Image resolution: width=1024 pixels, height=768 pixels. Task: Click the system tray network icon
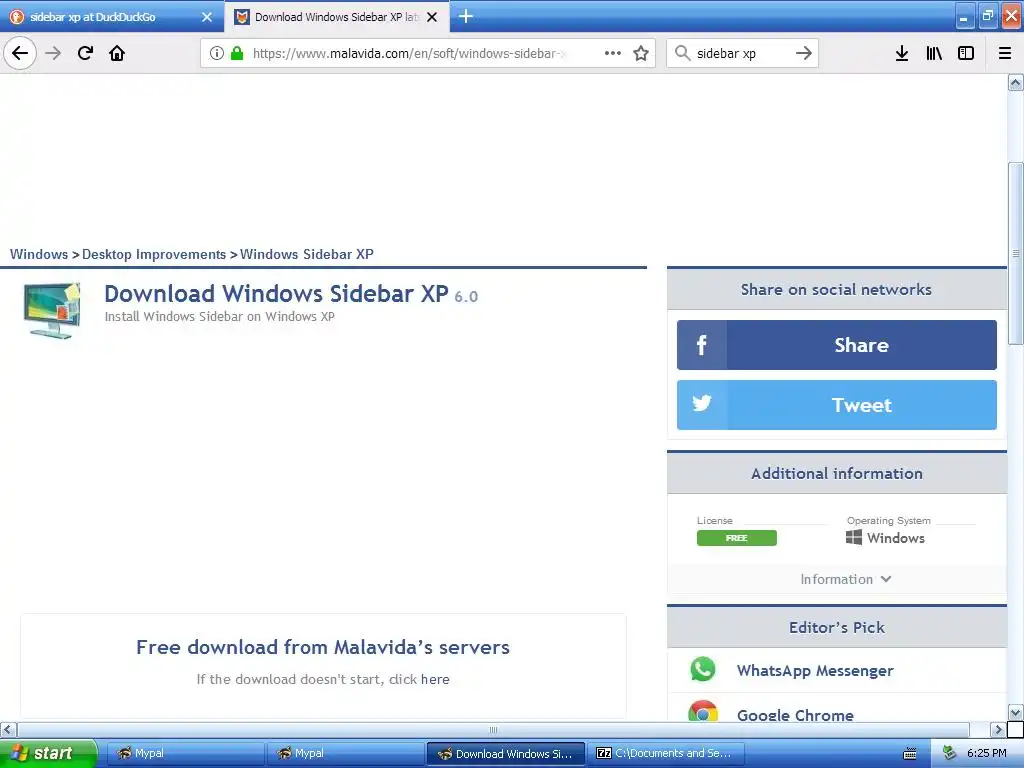(x=949, y=753)
